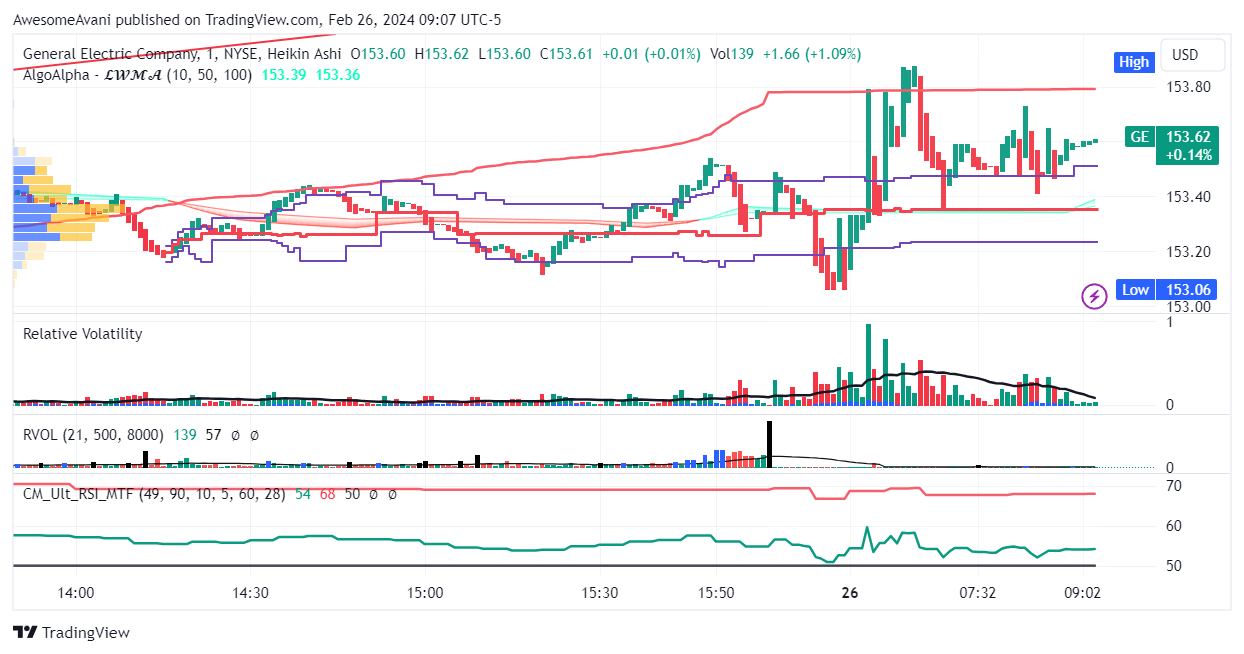The height and width of the screenshot is (654, 1244).
Task: Click the Relative Volatility indicator label
Action: click(x=83, y=334)
